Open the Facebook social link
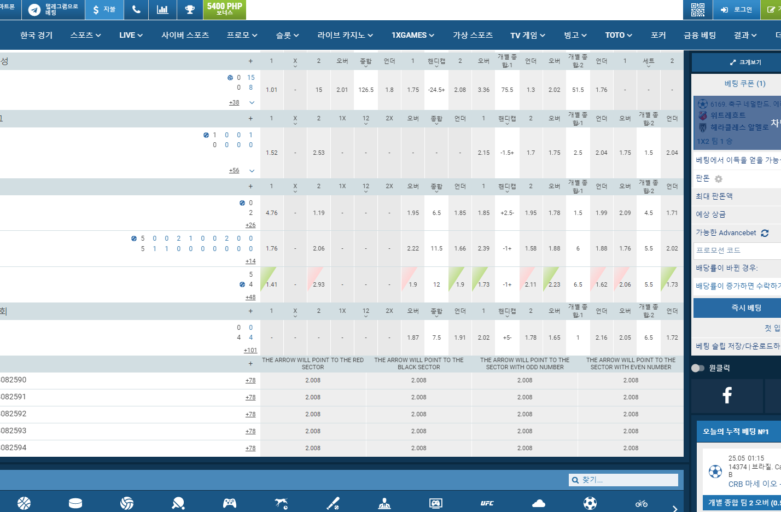This screenshot has width=781, height=512. pyautogui.click(x=727, y=395)
